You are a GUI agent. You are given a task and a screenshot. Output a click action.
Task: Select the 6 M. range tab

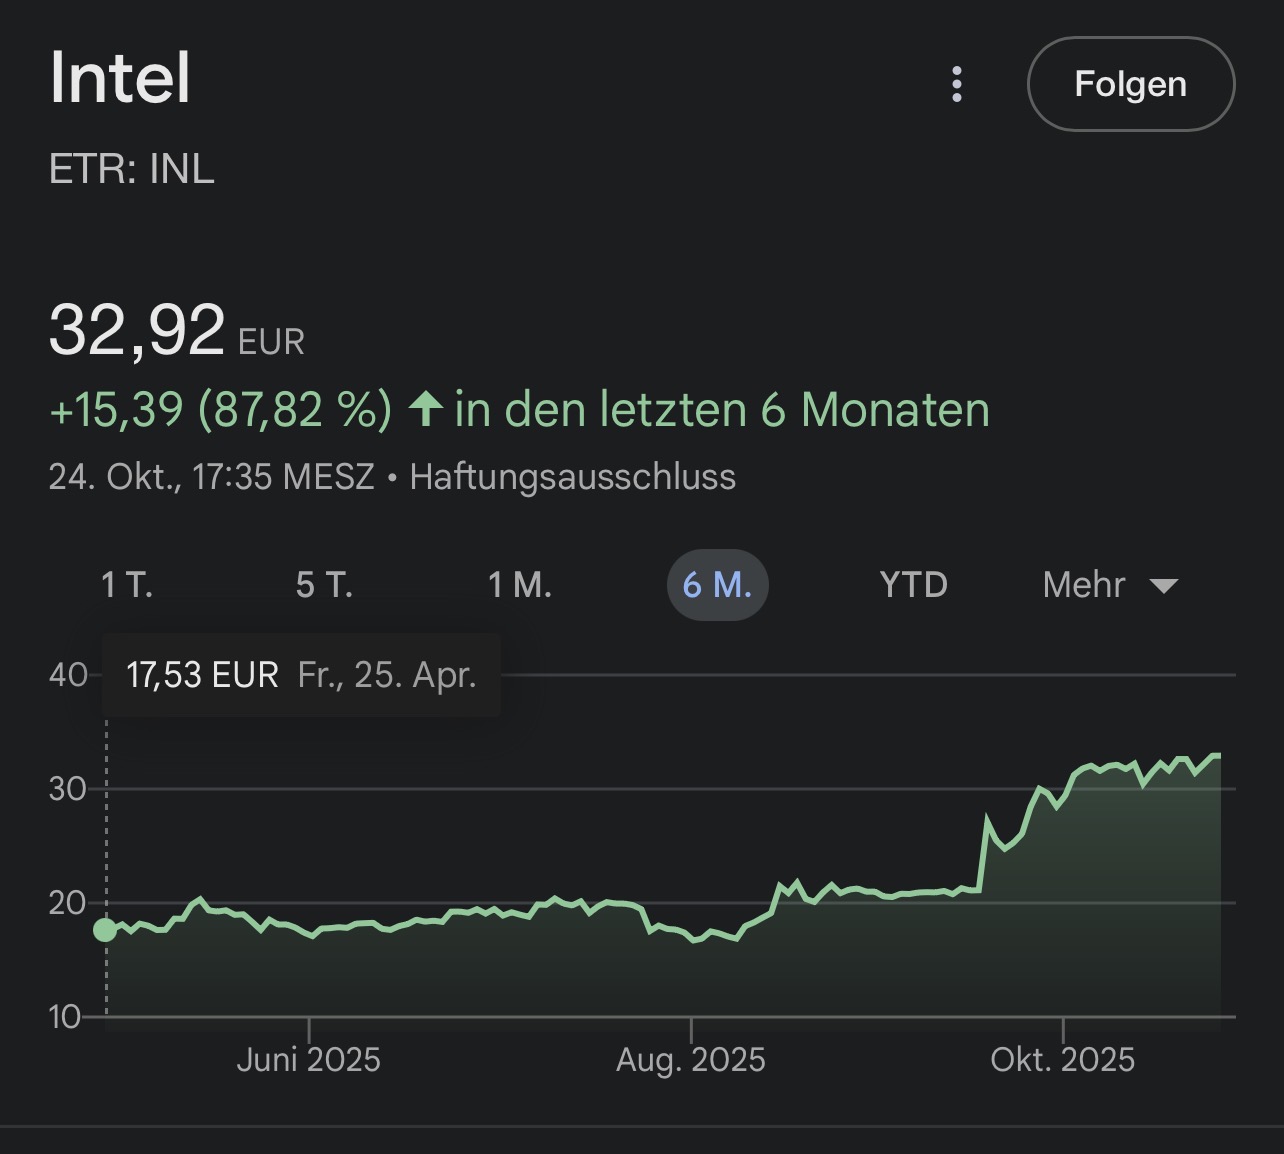[717, 585]
